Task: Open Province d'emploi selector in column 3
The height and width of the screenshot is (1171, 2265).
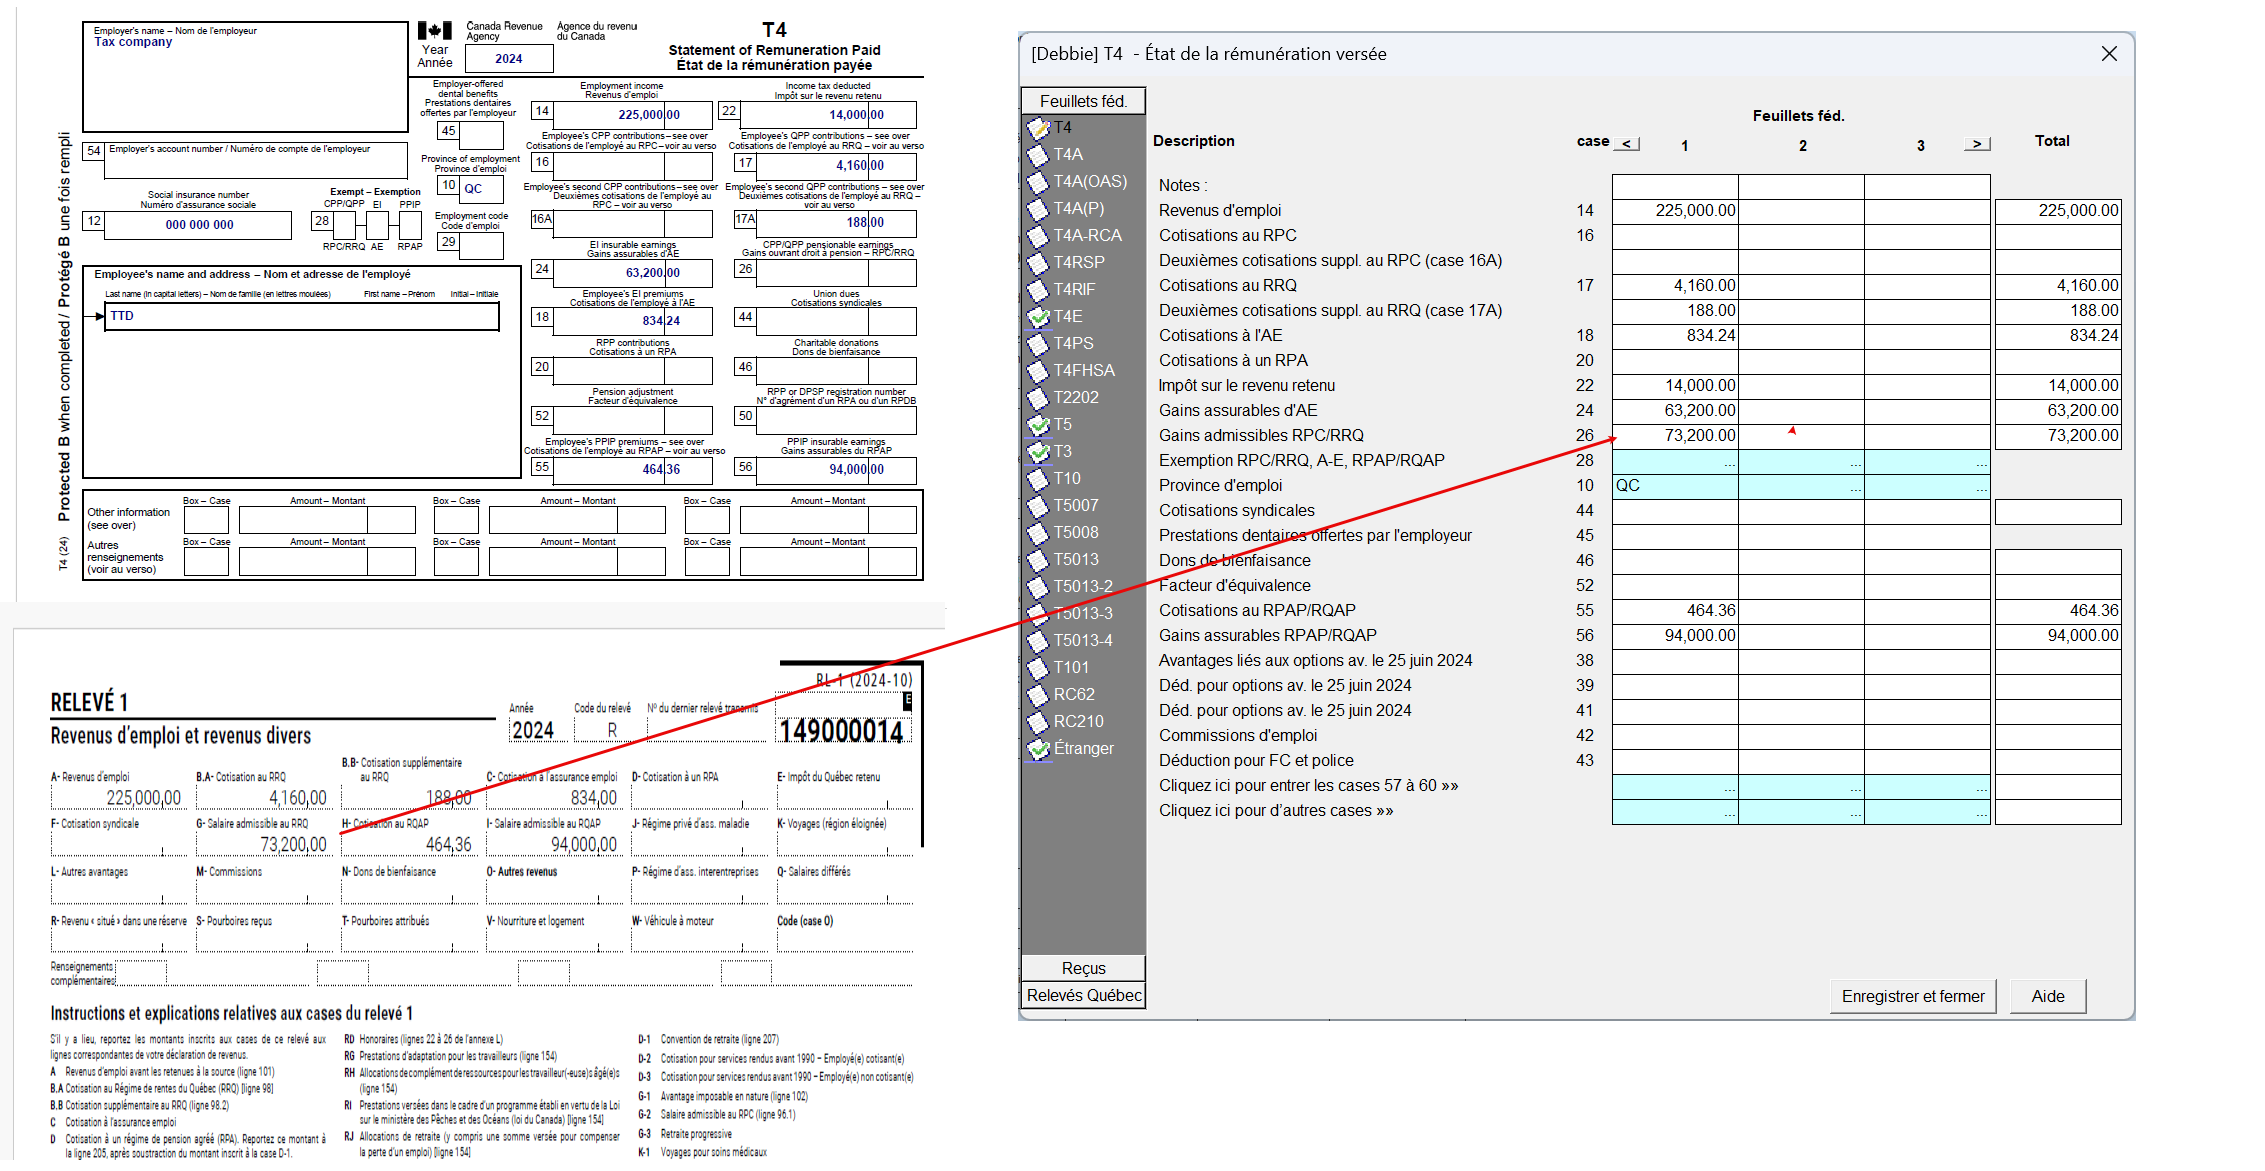Action: [1927, 486]
